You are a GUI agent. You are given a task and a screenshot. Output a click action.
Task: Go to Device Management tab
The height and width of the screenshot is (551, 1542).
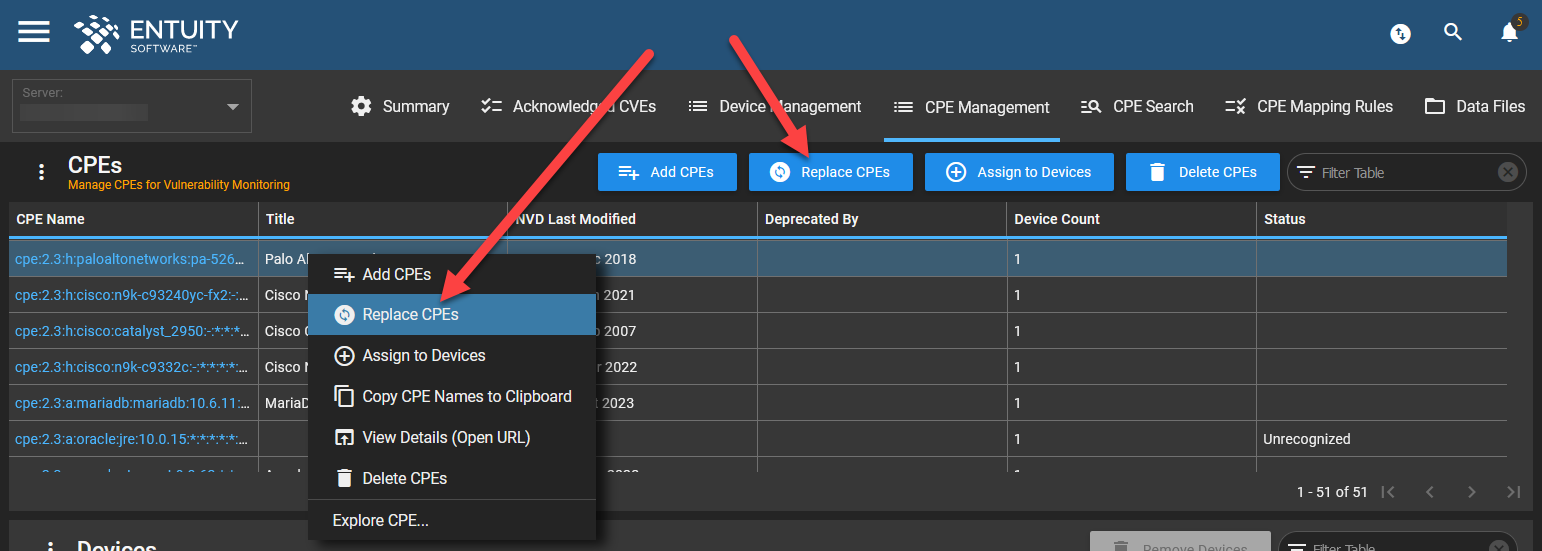point(775,106)
